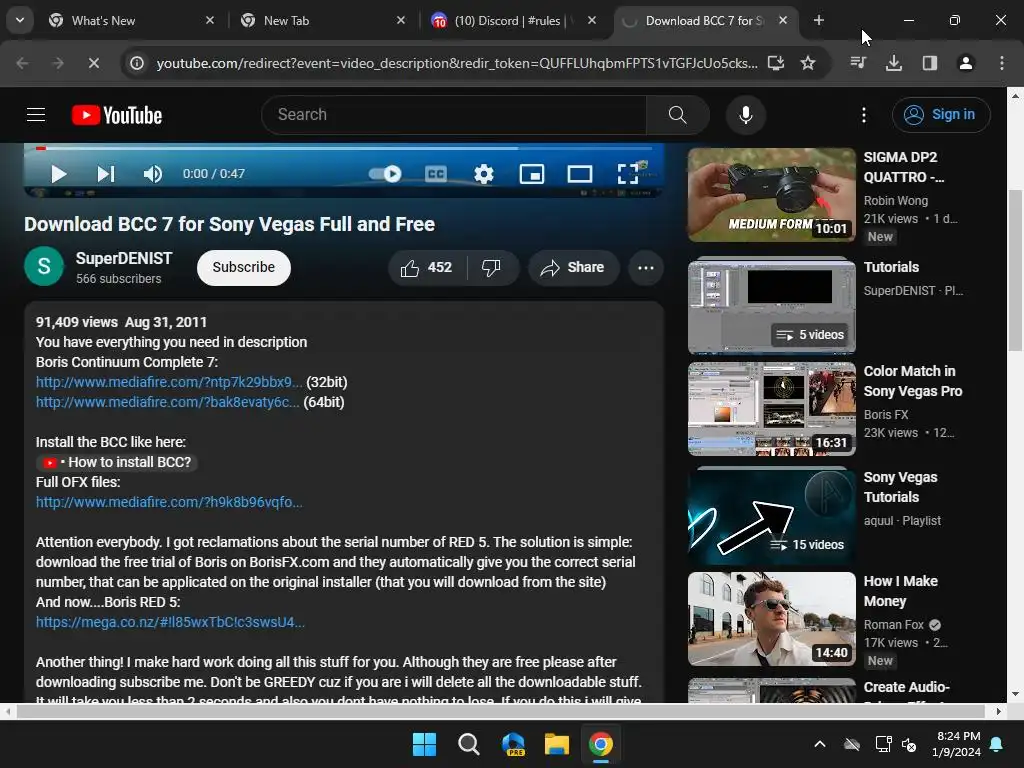
Task: Stop loading the page
Action: pyautogui.click(x=93, y=63)
